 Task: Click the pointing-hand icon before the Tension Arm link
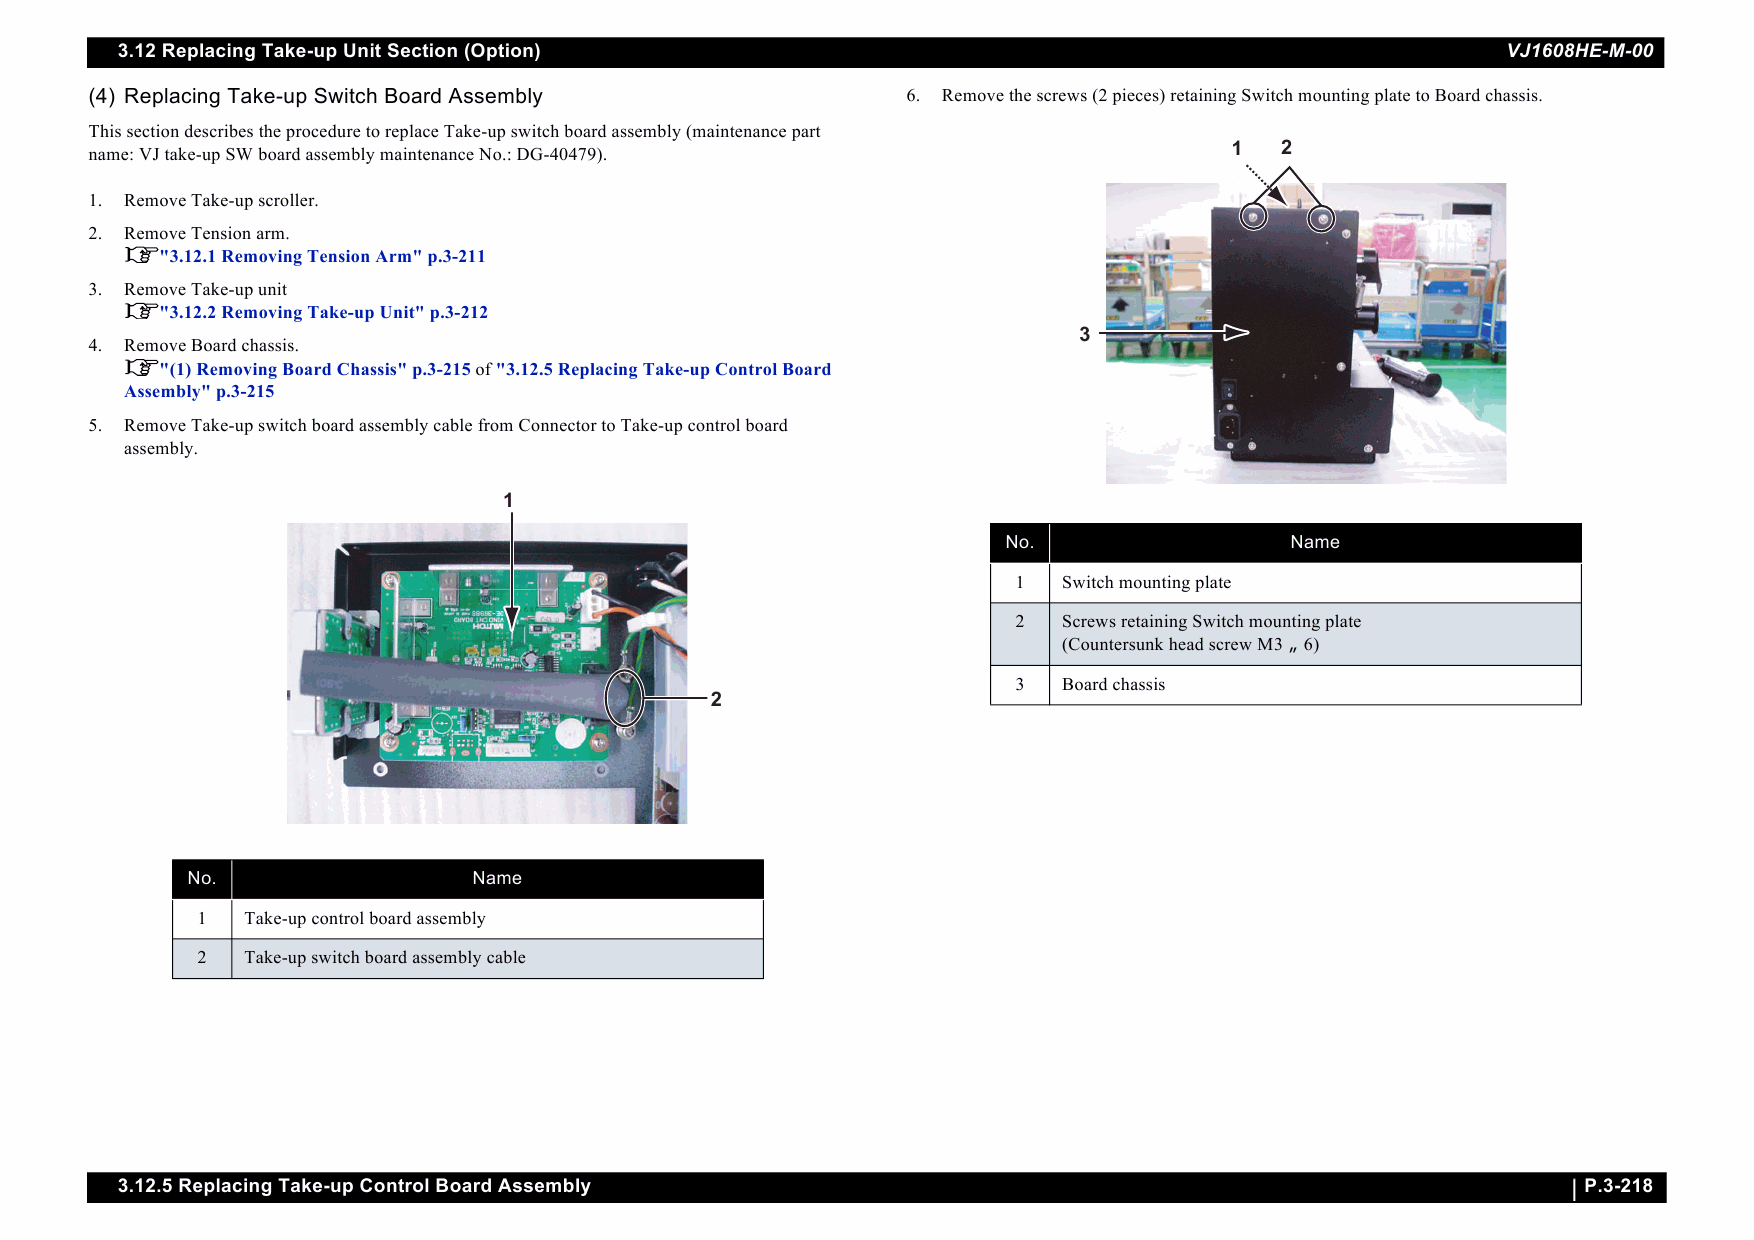point(141,255)
